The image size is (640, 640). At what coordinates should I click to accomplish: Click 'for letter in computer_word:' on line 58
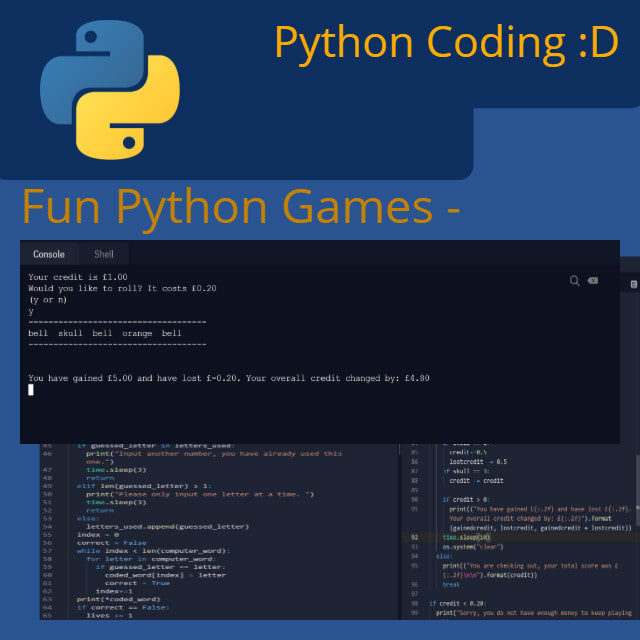coord(151,559)
